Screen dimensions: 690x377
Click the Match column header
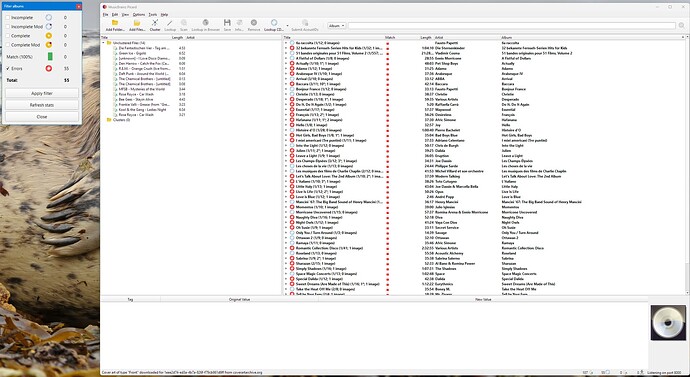(x=390, y=38)
